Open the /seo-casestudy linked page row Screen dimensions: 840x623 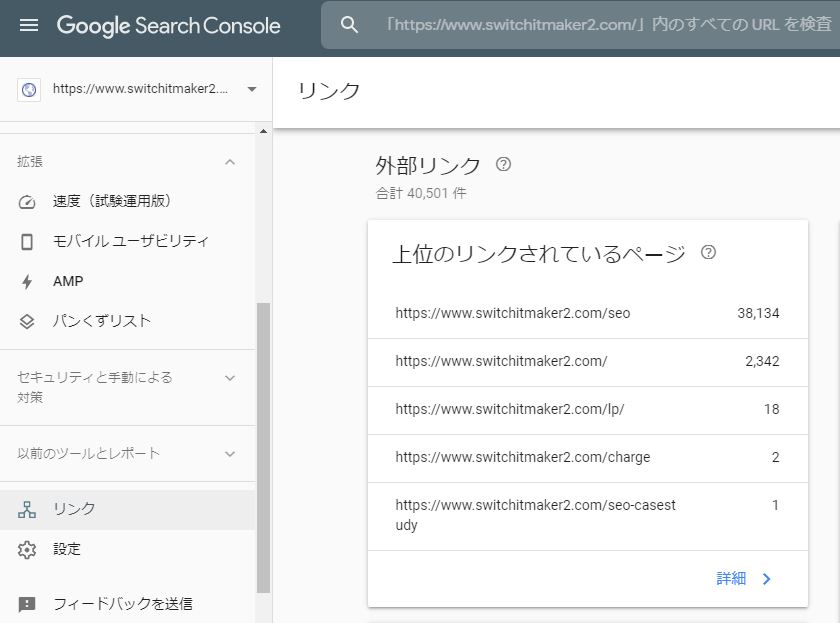tap(588, 516)
